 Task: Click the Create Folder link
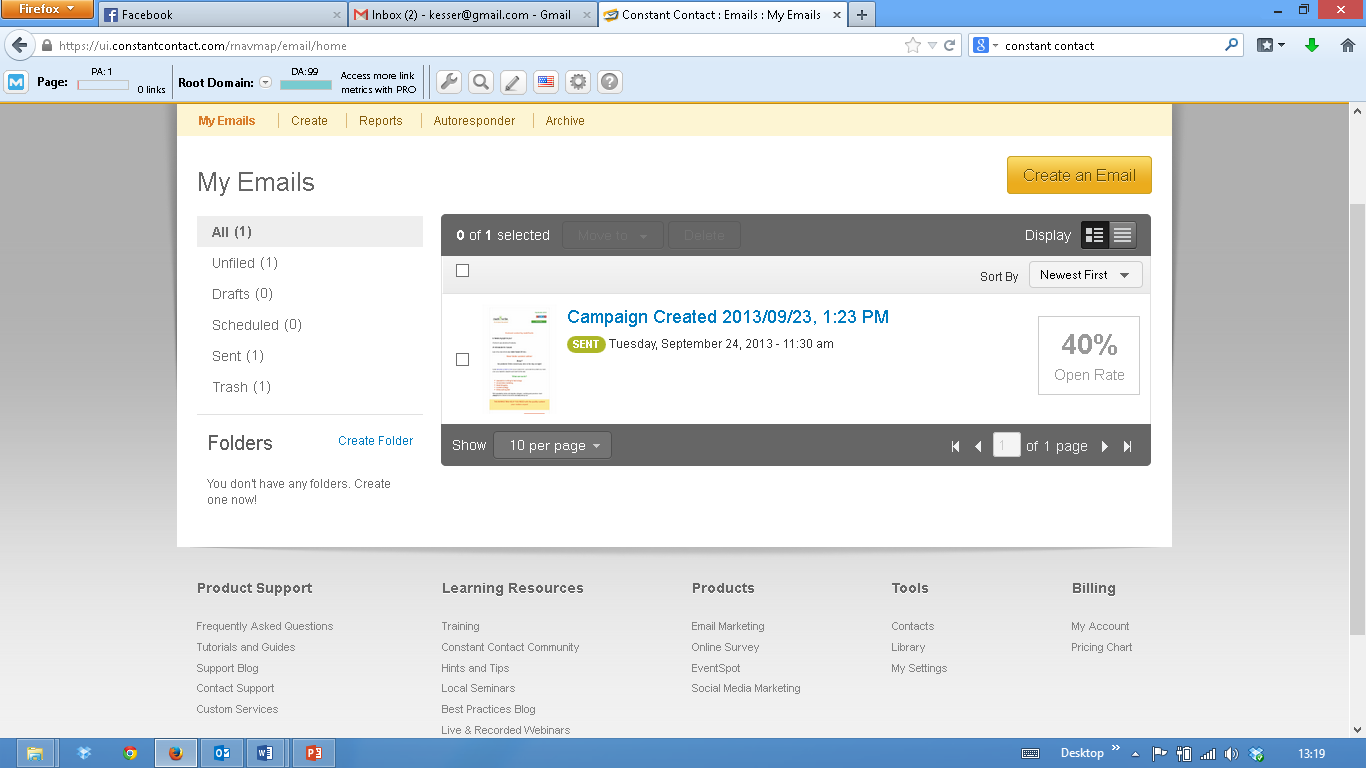pos(375,440)
